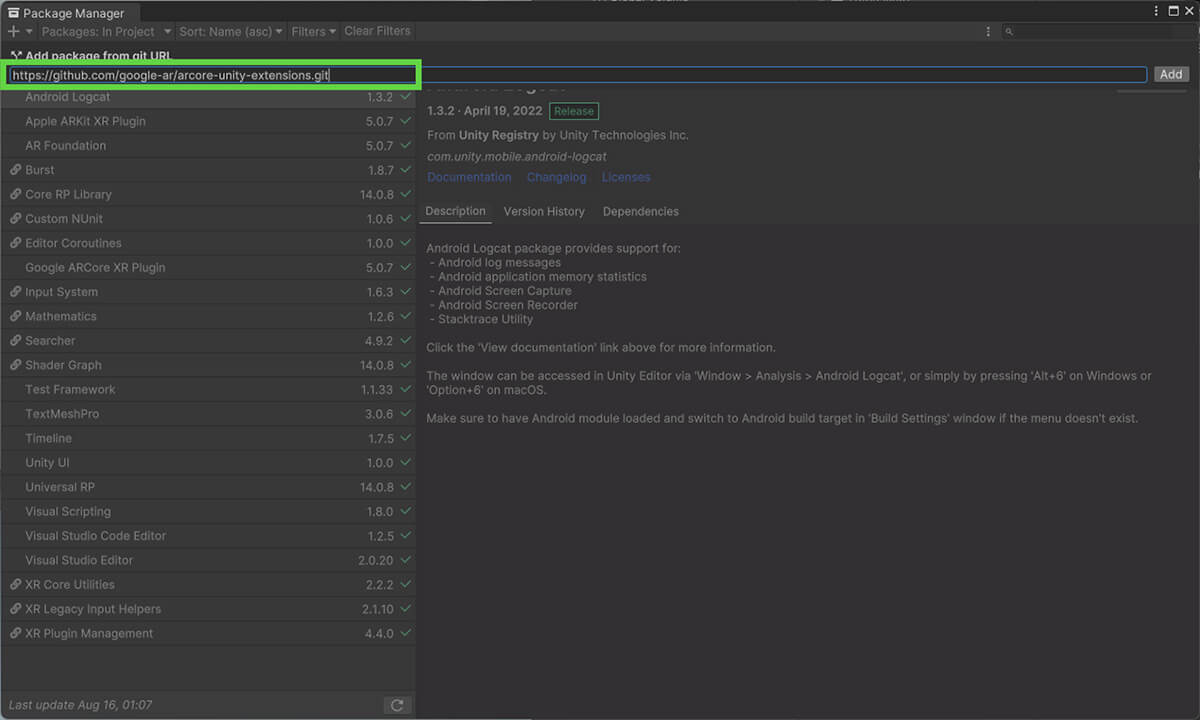Select the Shader Graph package
1200x720 pixels.
[x=208, y=365]
